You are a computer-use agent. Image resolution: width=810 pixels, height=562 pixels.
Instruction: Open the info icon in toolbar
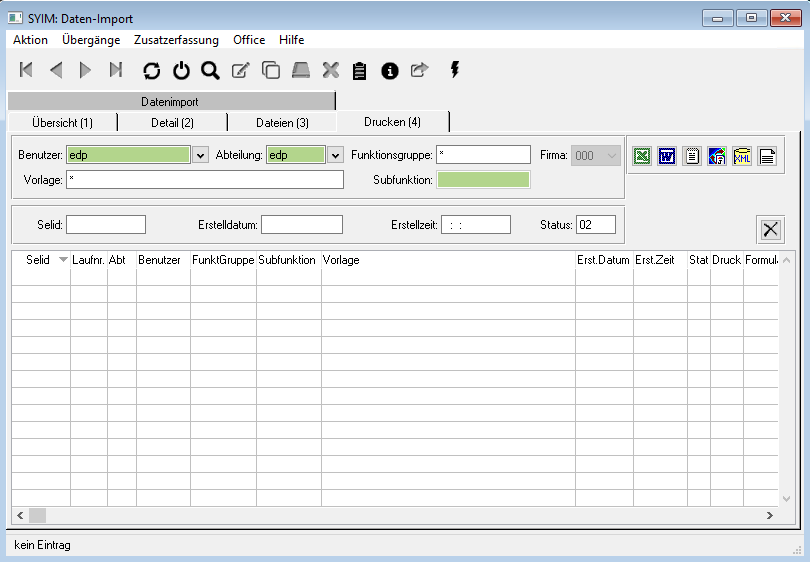point(390,70)
